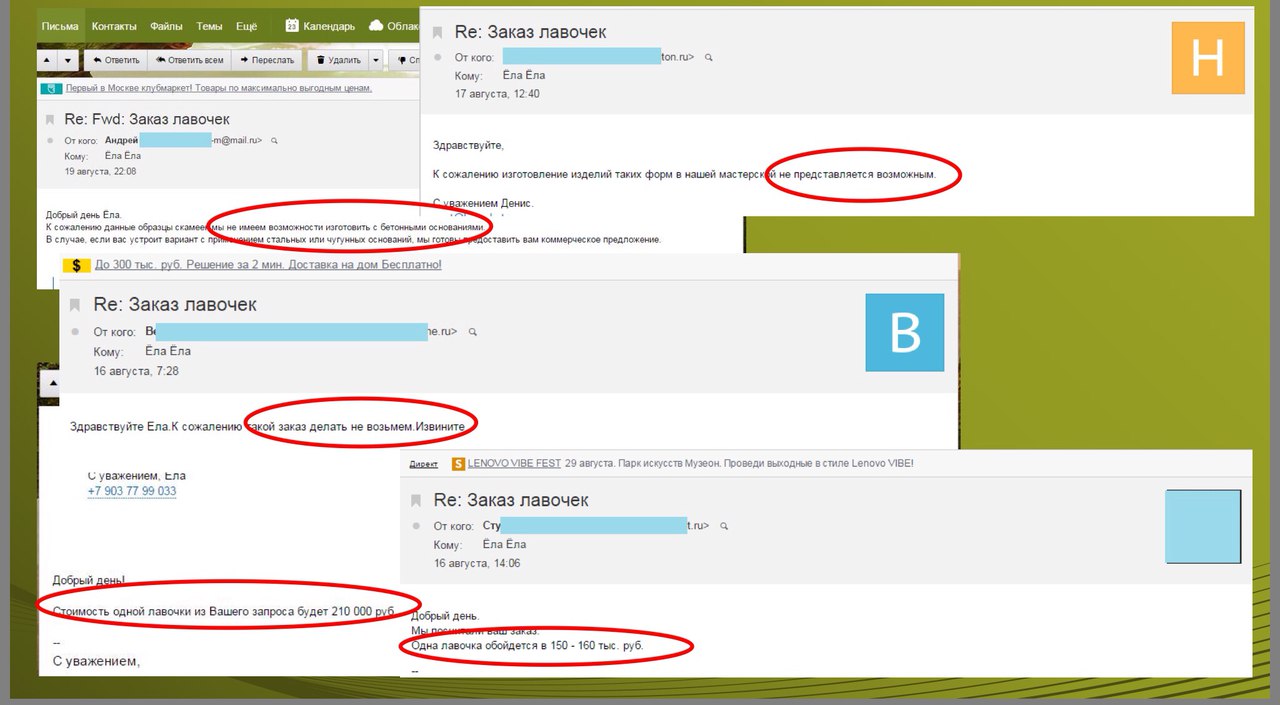1280x705 pixels.
Task: Toggle flag on Re: Fwd: Заказ лавочек email
Action: tap(50, 120)
